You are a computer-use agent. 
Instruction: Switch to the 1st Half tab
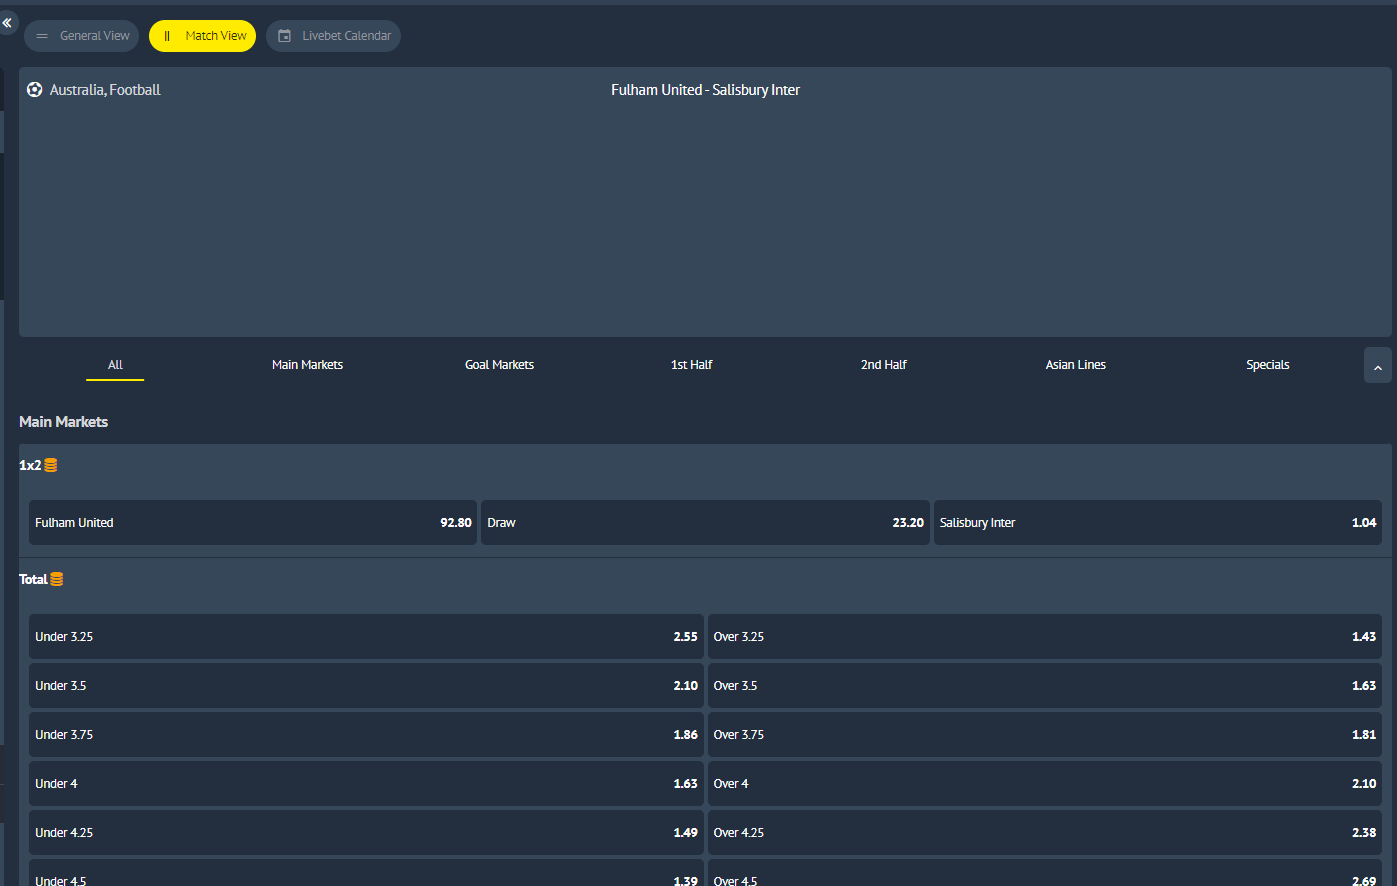coord(691,365)
